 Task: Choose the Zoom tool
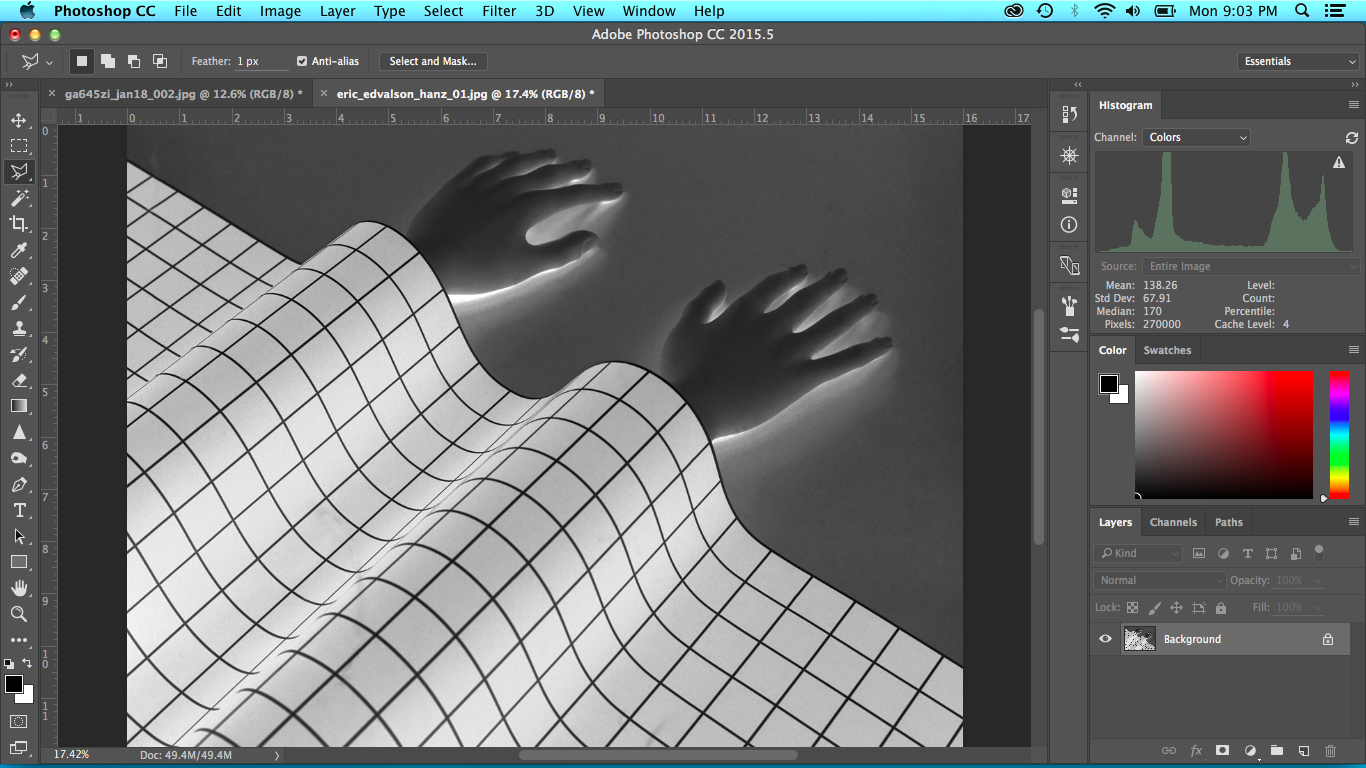pyautogui.click(x=19, y=614)
